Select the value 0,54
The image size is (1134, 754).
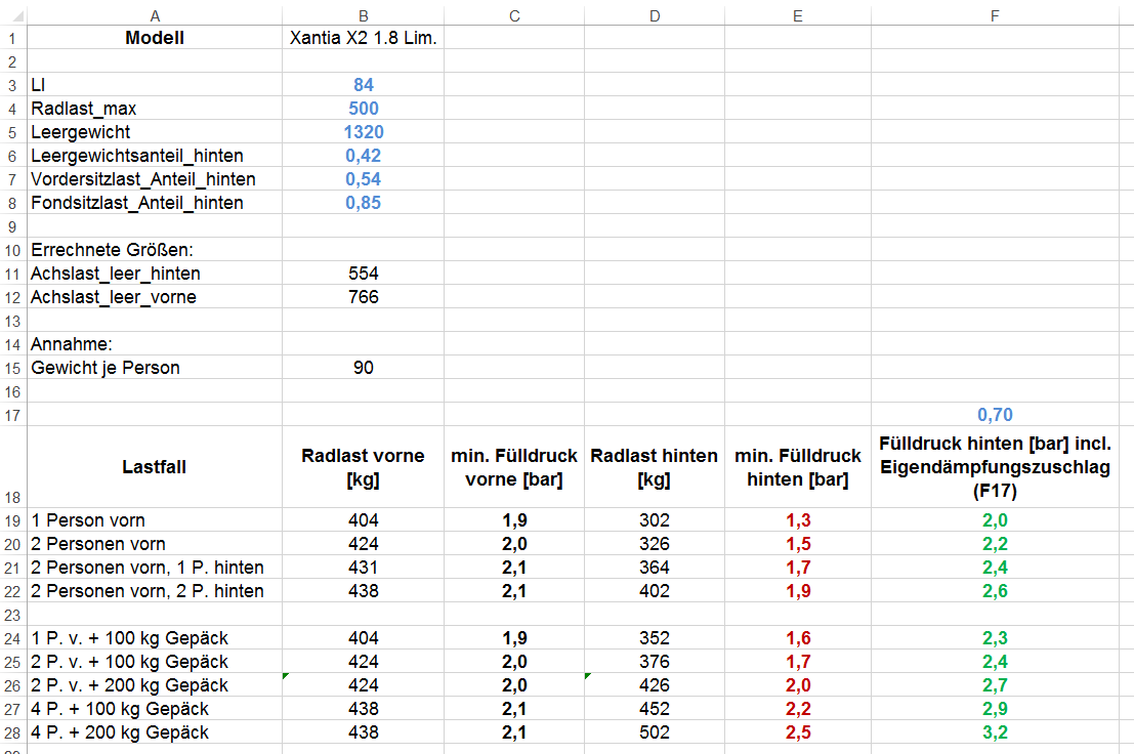(x=363, y=179)
